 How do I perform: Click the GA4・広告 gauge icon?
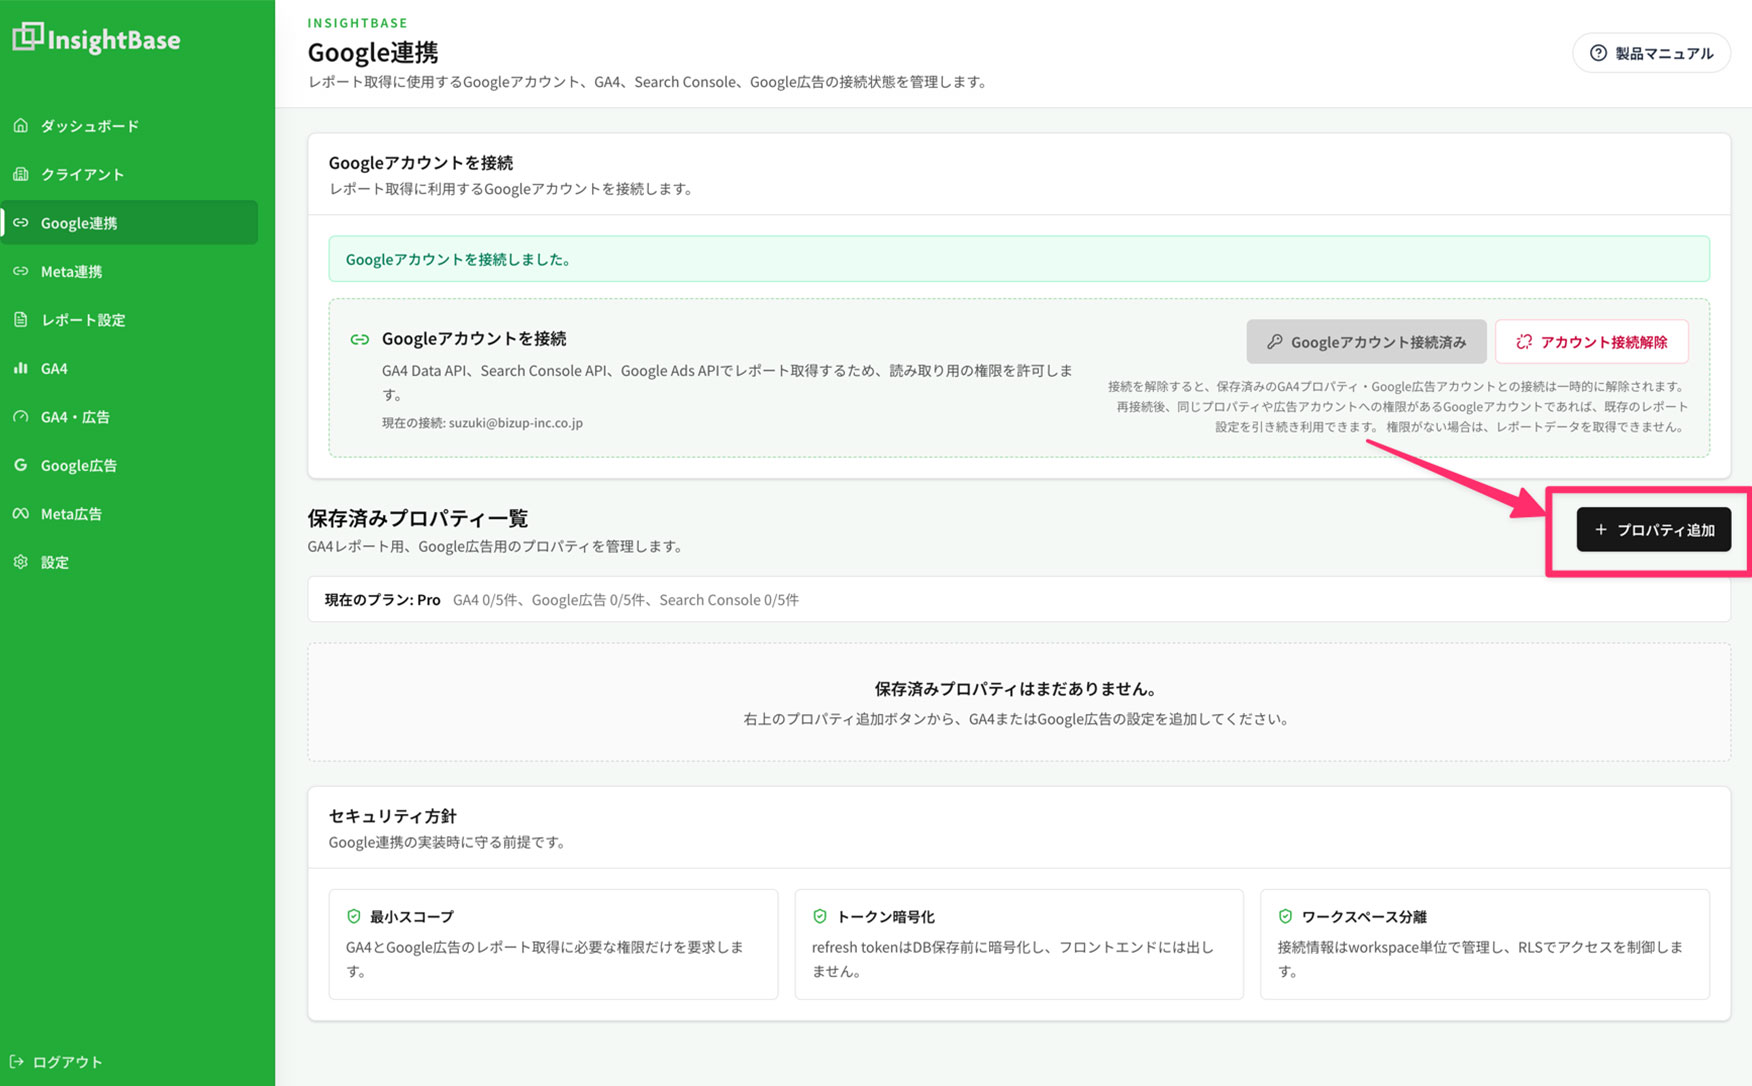point(21,417)
